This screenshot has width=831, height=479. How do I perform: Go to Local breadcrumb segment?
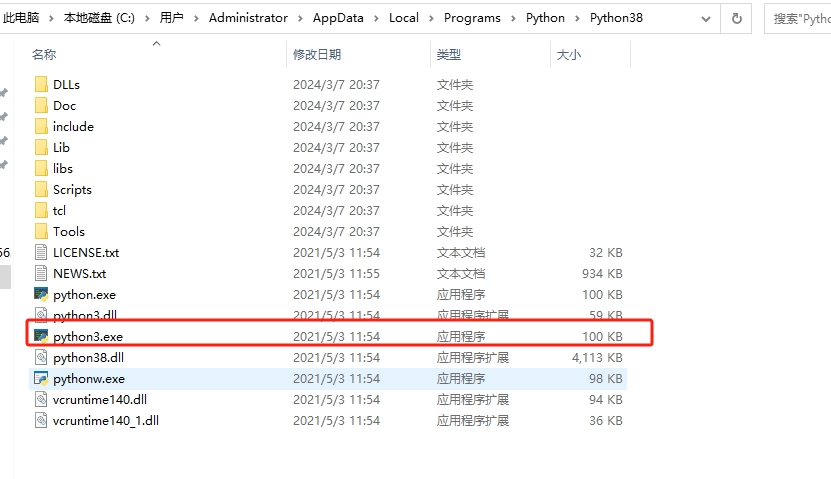tap(404, 18)
